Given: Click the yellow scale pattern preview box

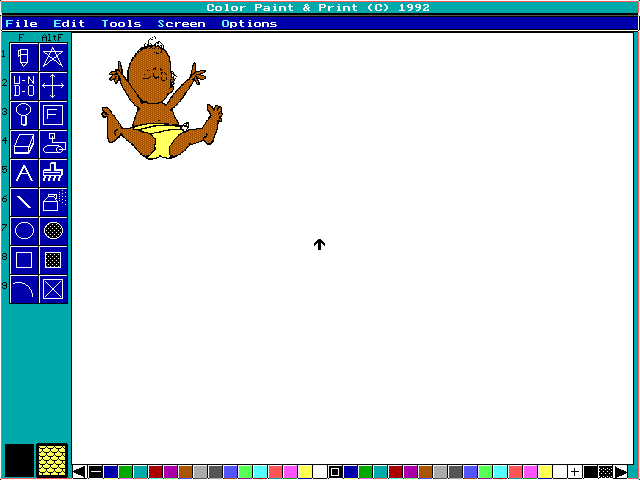Looking at the screenshot, I should 52,460.
